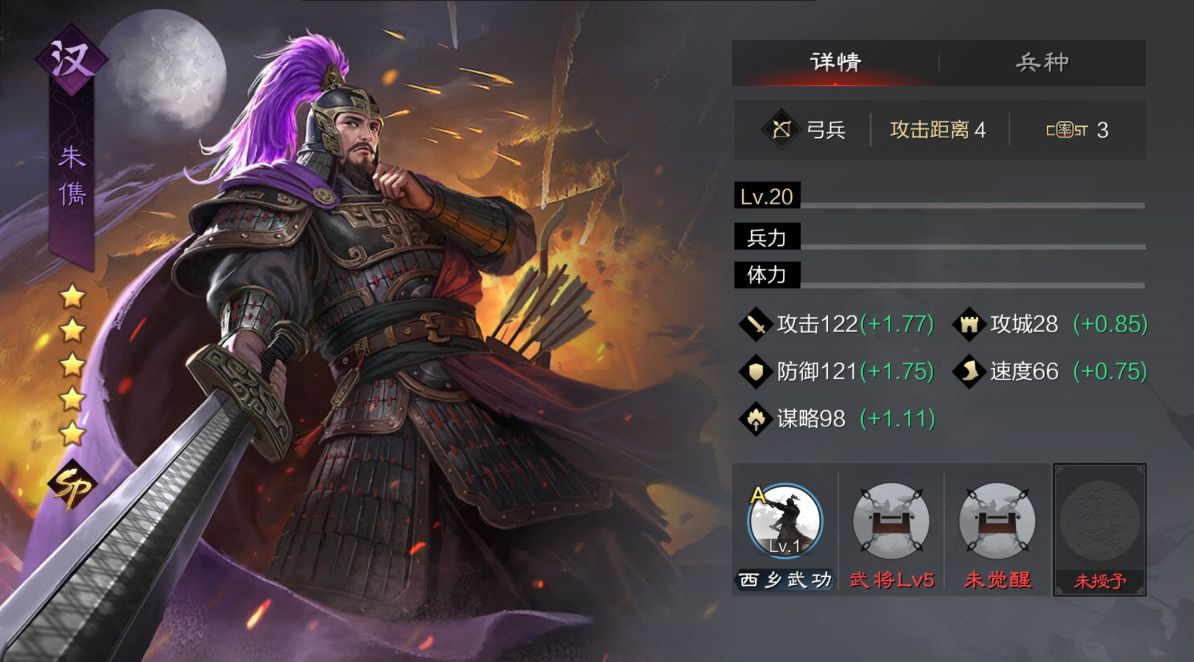Tap the five-star rarity column
Image resolution: width=1194 pixels, height=662 pixels.
coord(72,364)
